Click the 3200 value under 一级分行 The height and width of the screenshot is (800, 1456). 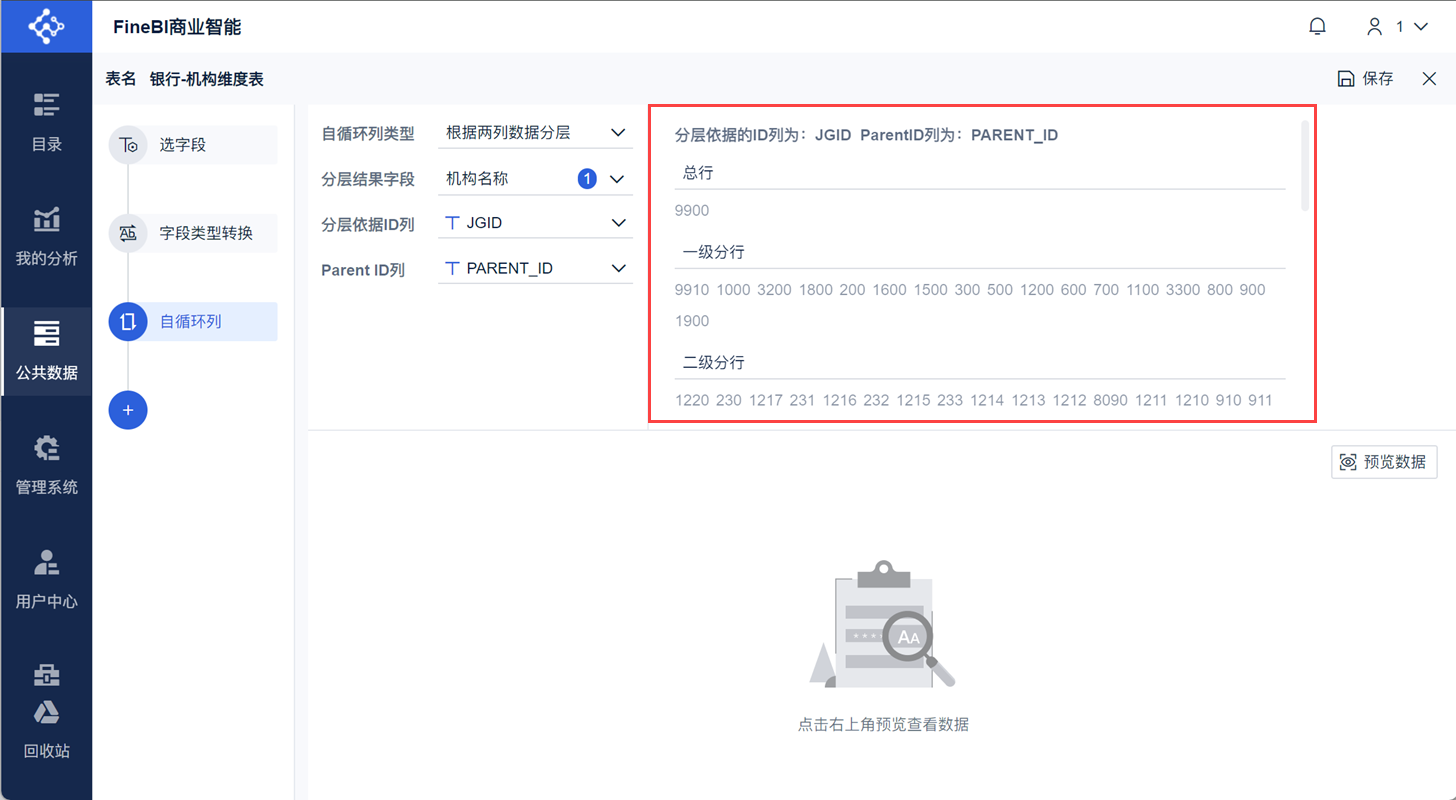coord(774,290)
